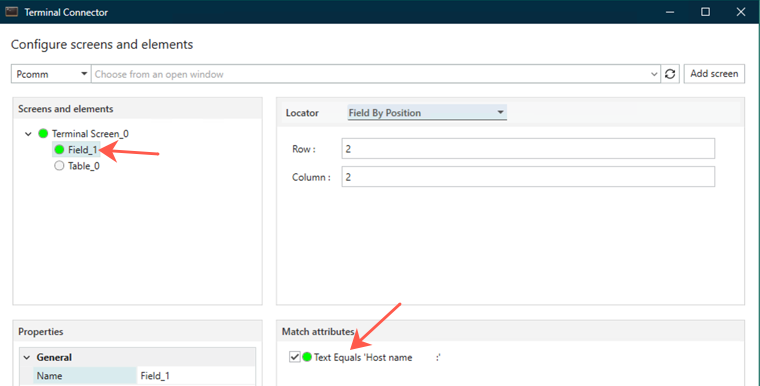The image size is (760, 386).
Task: Click the Column input field
Action: 528,177
